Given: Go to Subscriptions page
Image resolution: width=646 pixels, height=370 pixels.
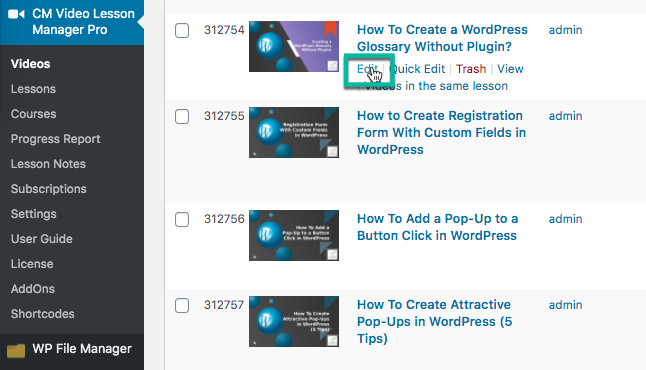Looking at the screenshot, I should (x=49, y=189).
